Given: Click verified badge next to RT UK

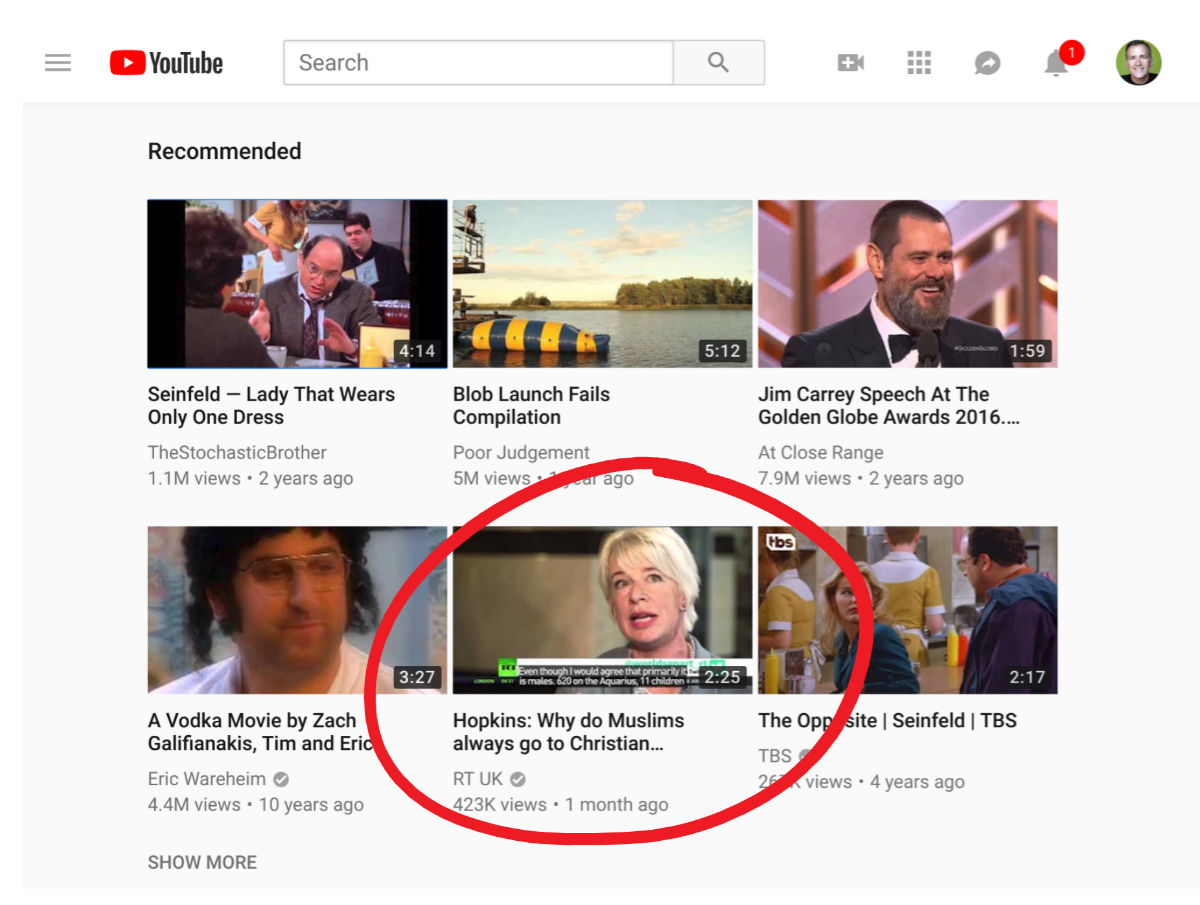Looking at the screenshot, I should pos(518,779).
